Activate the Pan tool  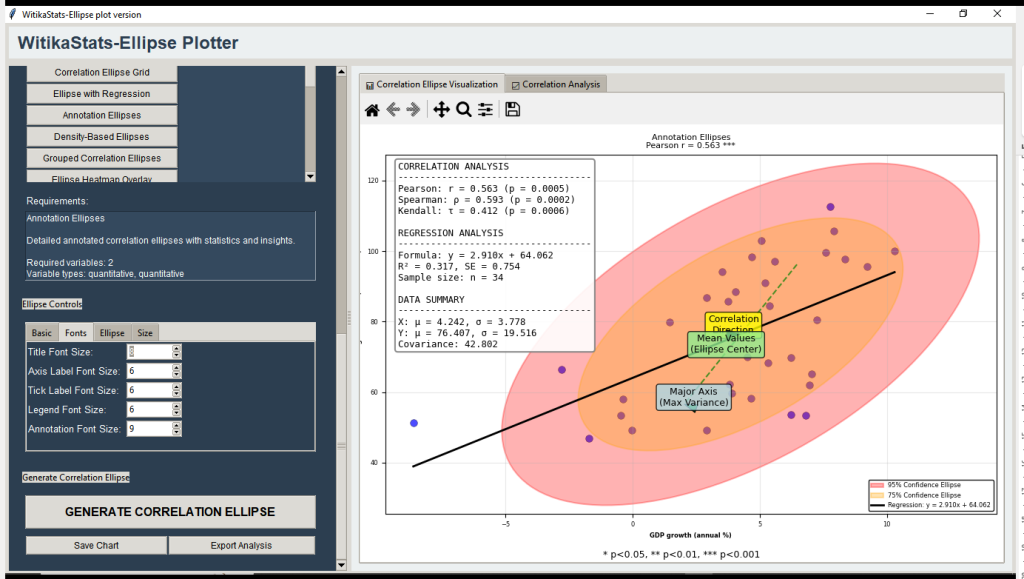441,110
